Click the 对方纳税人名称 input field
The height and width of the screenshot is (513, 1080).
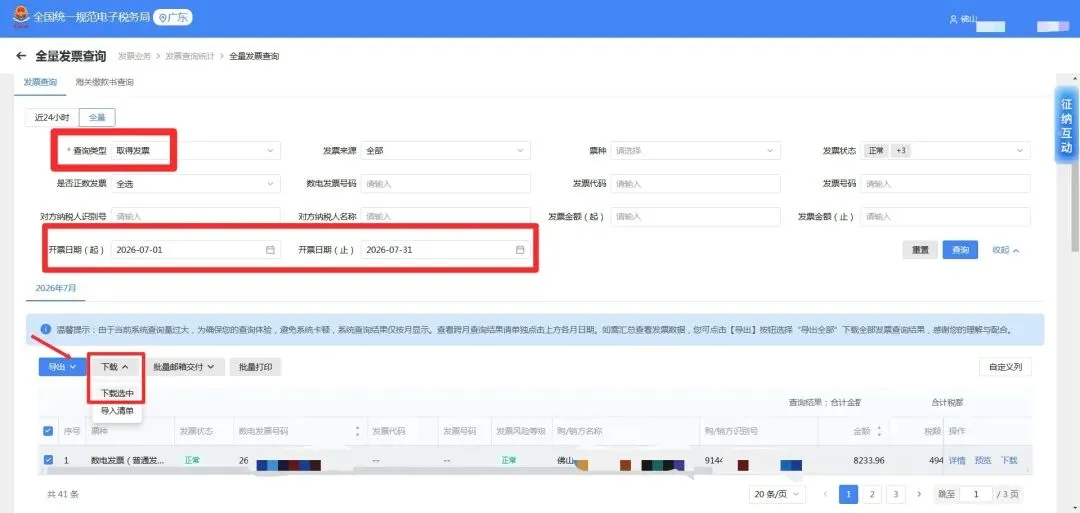(446, 216)
